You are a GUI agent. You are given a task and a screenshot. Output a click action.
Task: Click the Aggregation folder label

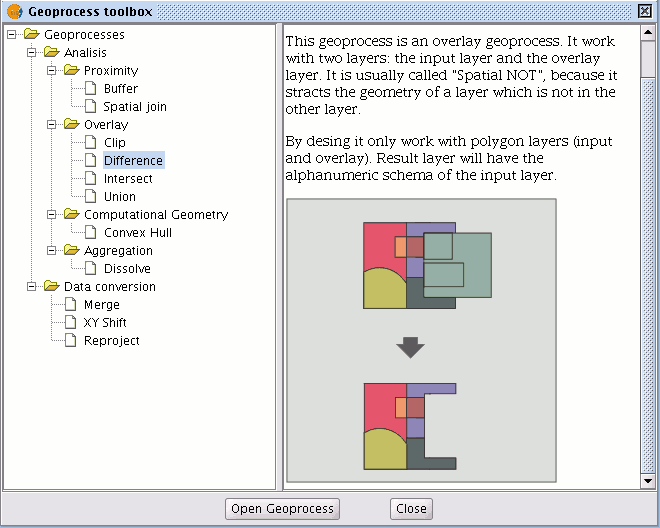pyautogui.click(x=118, y=251)
